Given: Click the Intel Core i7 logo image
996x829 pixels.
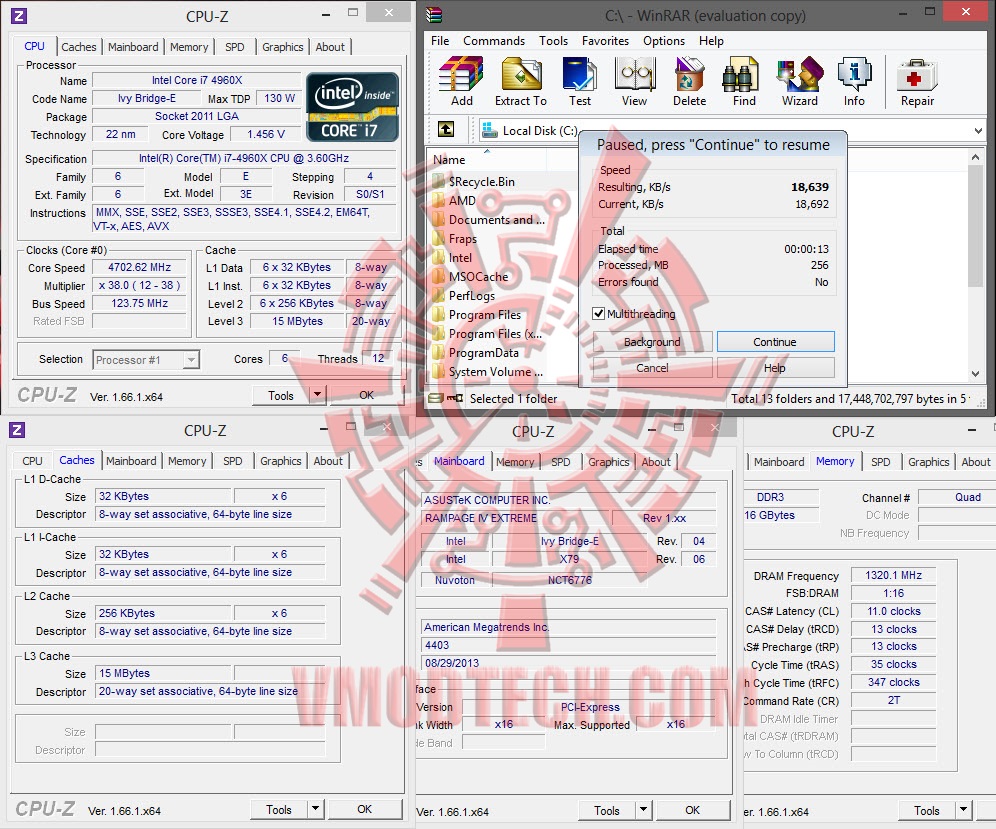Looking at the screenshot, I should pyautogui.click(x=352, y=107).
